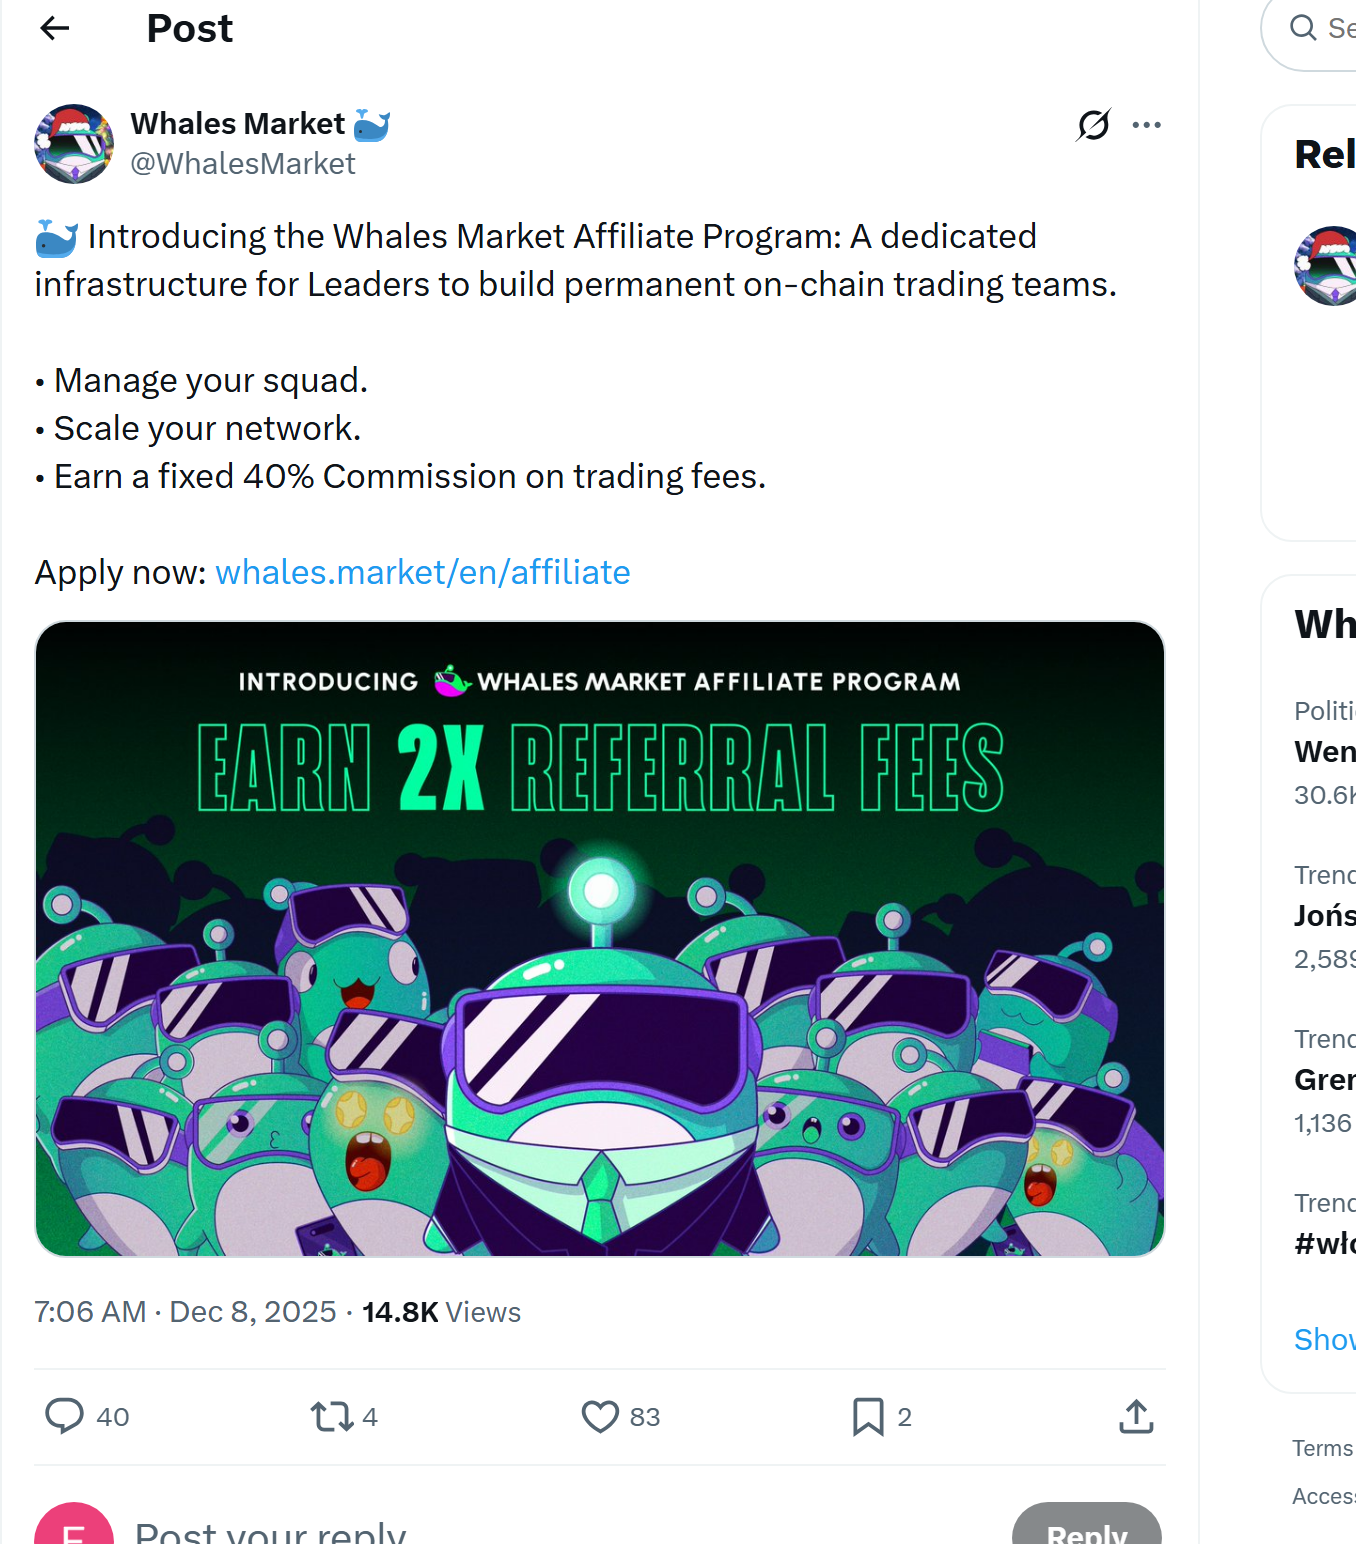Open Grok analysis for this post
The image size is (1356, 1544).
point(1095,124)
